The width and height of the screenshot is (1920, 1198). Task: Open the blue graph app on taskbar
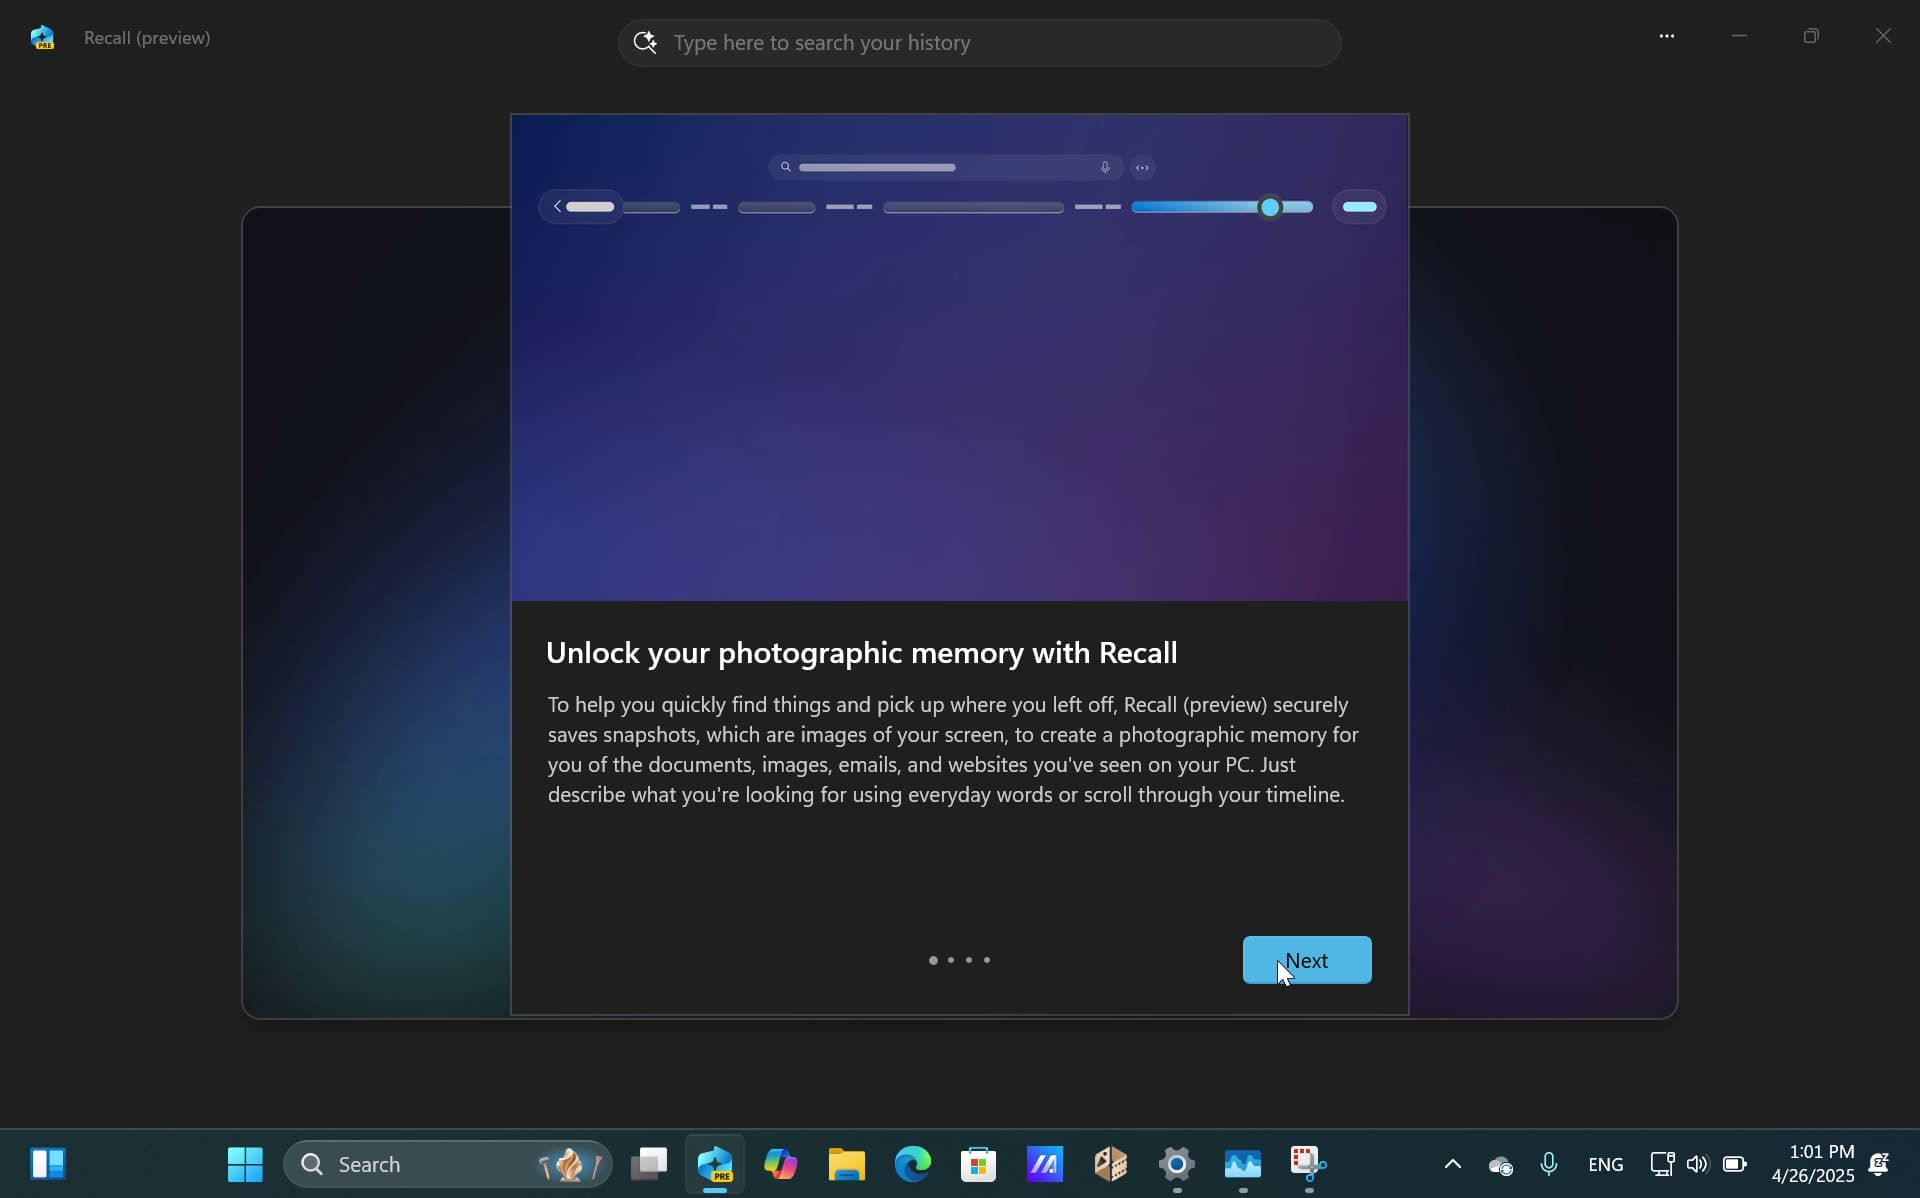pyautogui.click(x=1243, y=1164)
